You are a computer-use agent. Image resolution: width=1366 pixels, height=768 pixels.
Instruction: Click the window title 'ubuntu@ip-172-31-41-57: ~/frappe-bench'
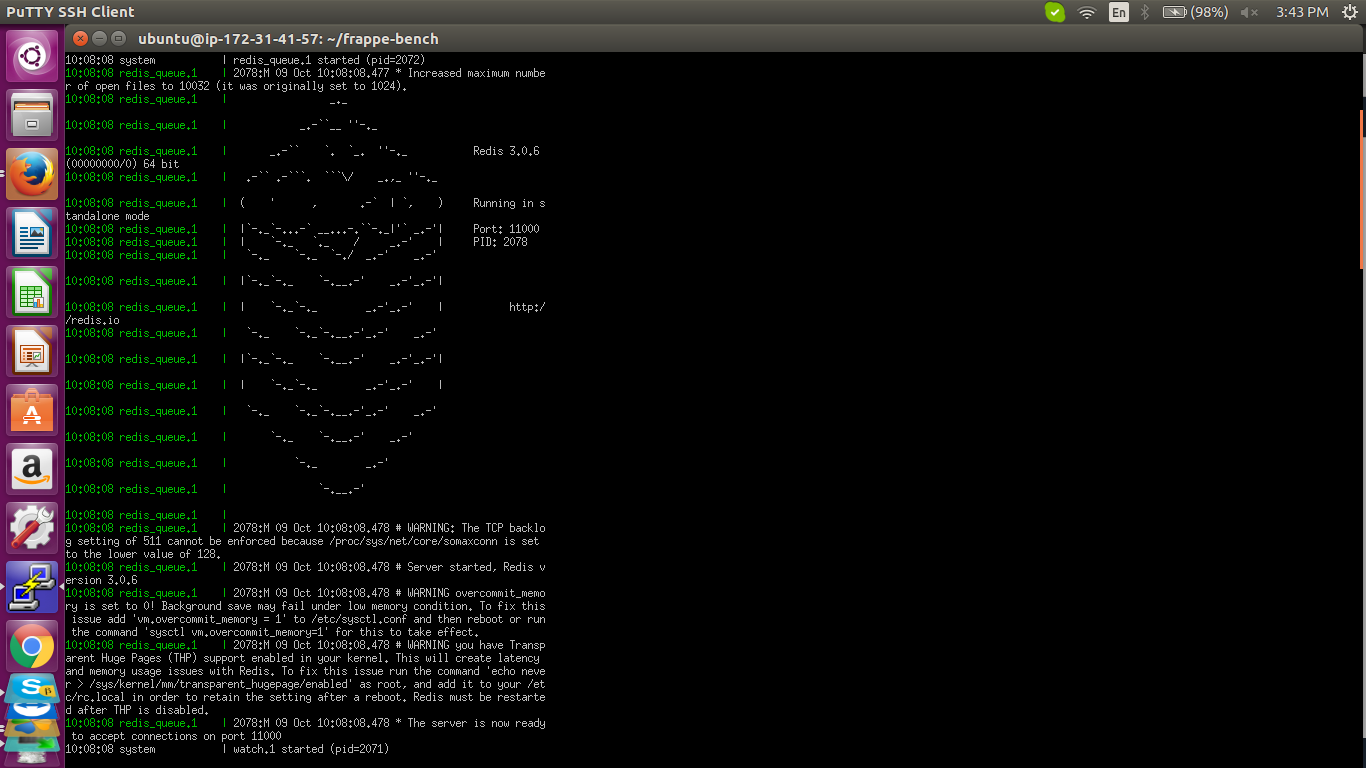(288, 38)
